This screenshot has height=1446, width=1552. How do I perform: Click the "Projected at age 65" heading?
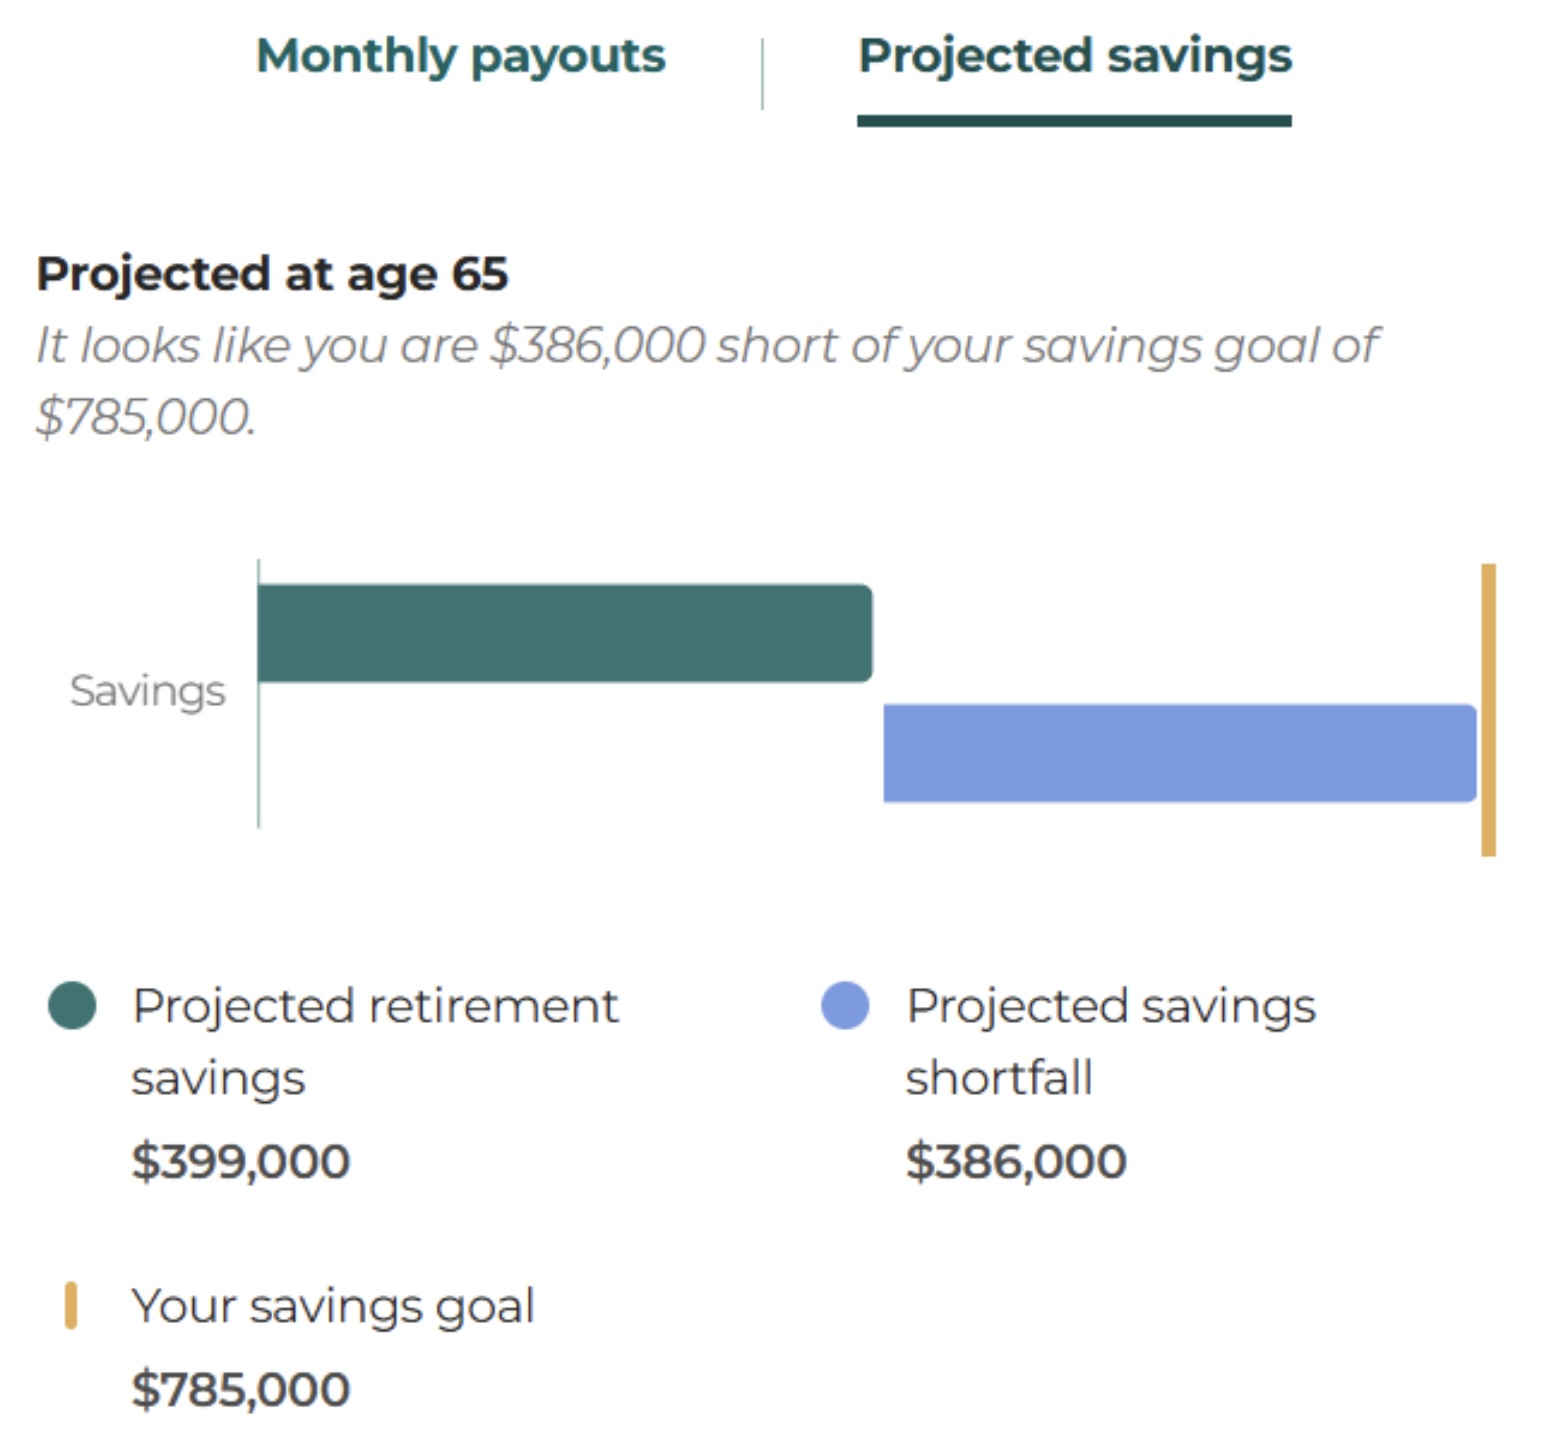pyautogui.click(x=272, y=274)
